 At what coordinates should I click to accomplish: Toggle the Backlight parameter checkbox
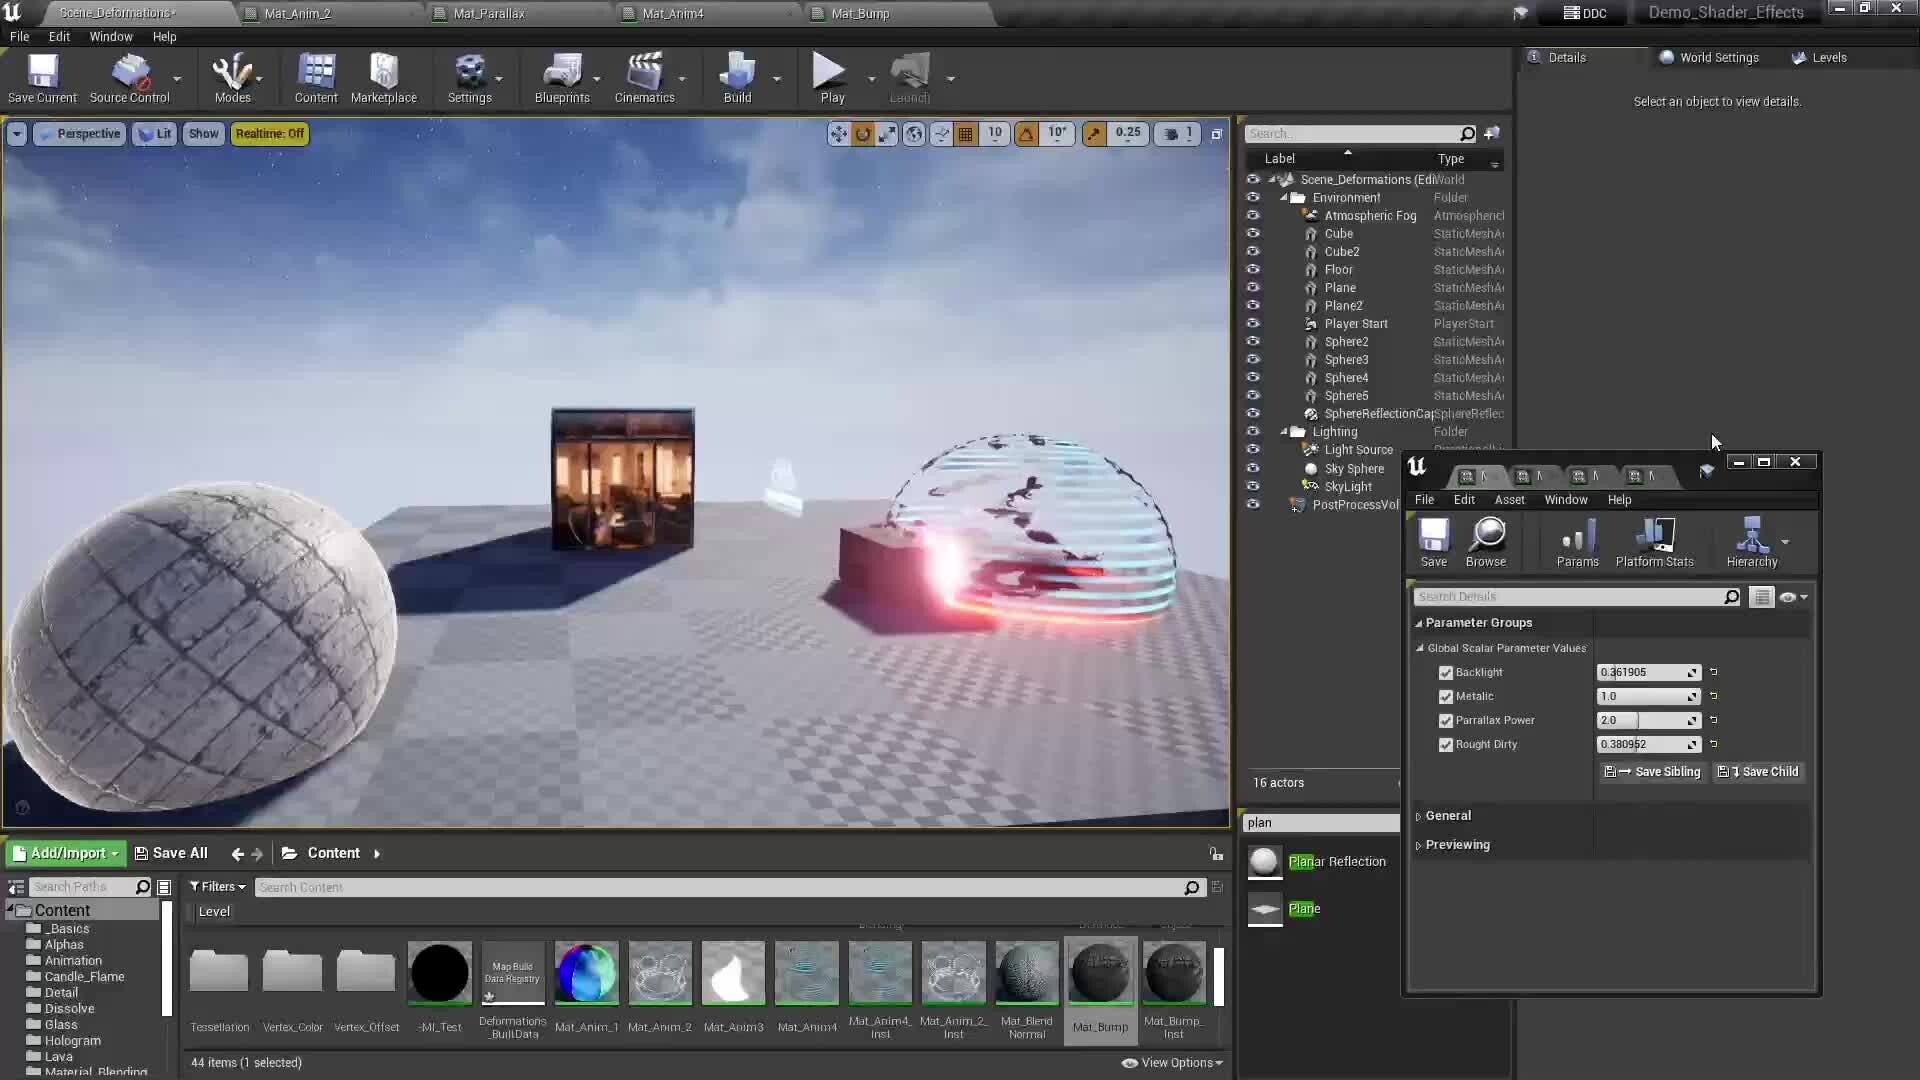tap(1446, 672)
